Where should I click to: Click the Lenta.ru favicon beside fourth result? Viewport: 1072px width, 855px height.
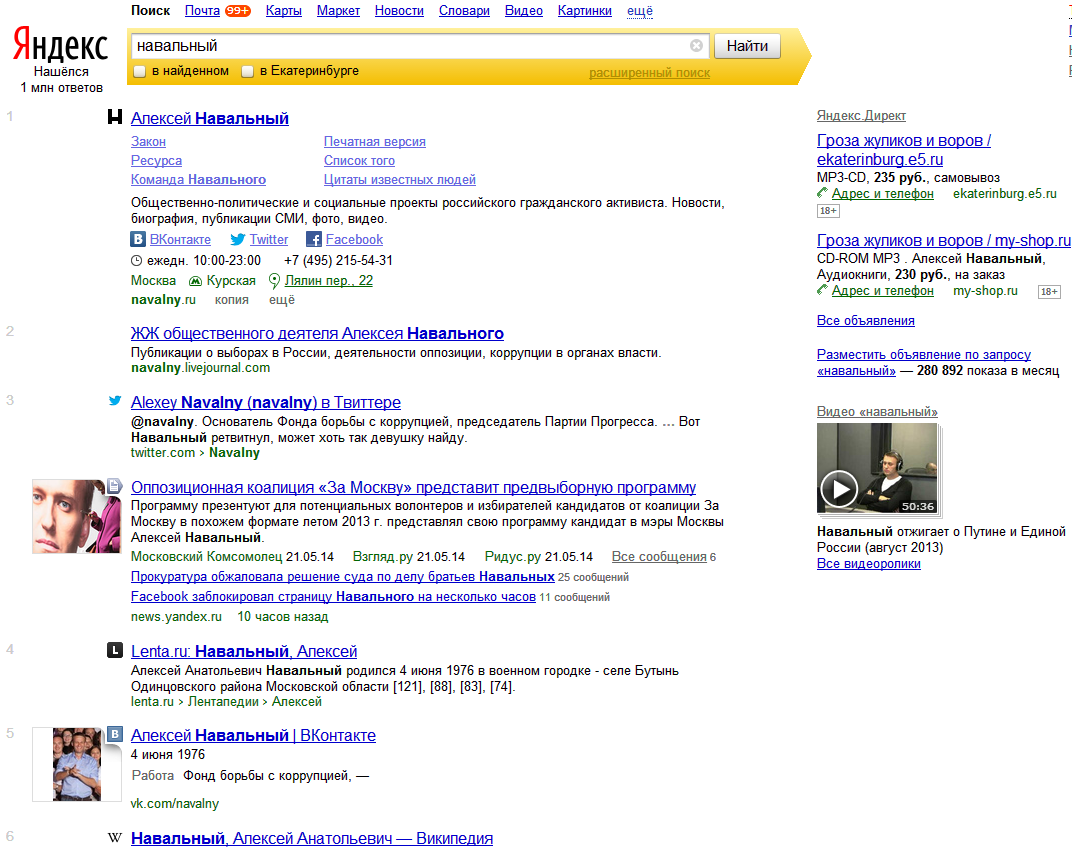(115, 650)
